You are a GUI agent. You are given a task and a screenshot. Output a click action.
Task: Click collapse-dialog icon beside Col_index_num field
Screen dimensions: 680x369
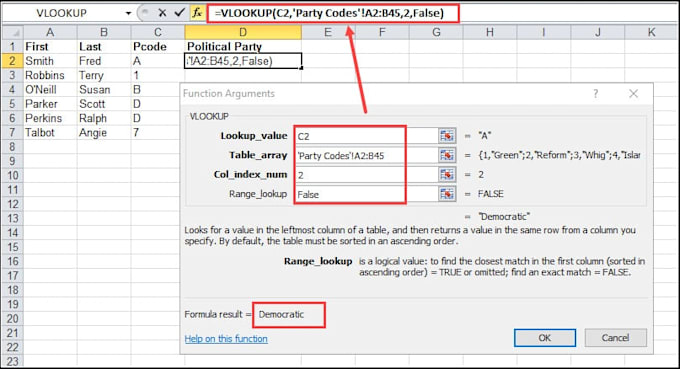[x=447, y=175]
